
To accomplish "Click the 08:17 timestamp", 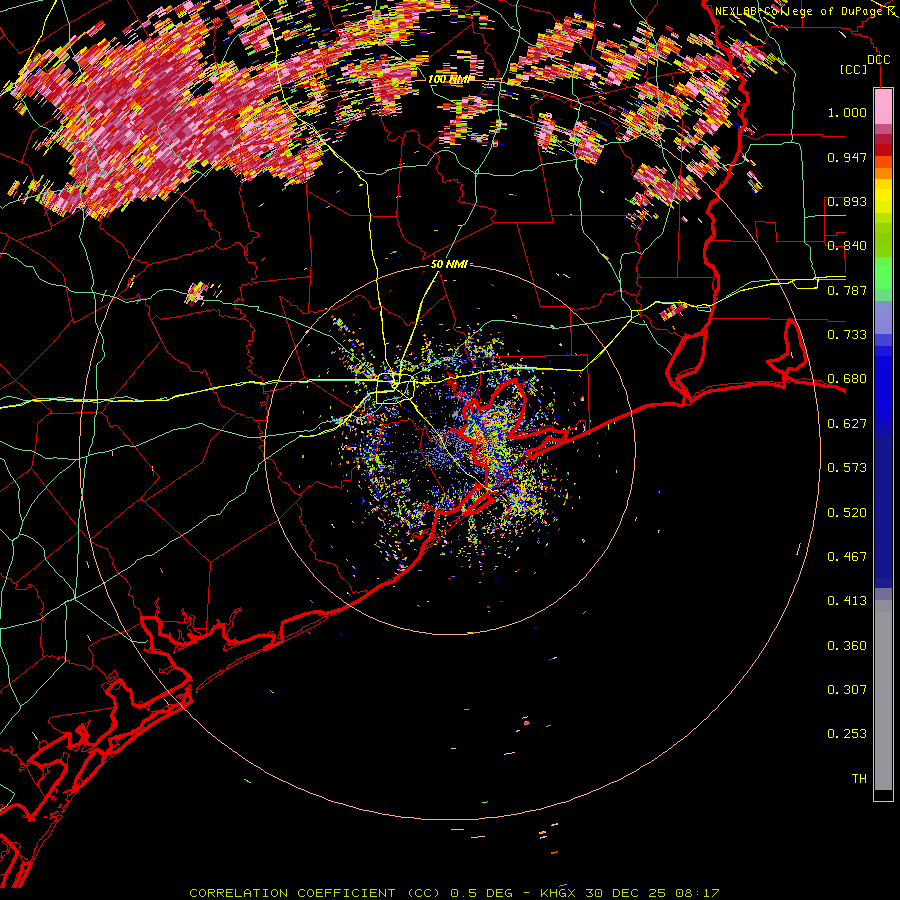I will 696,893.
